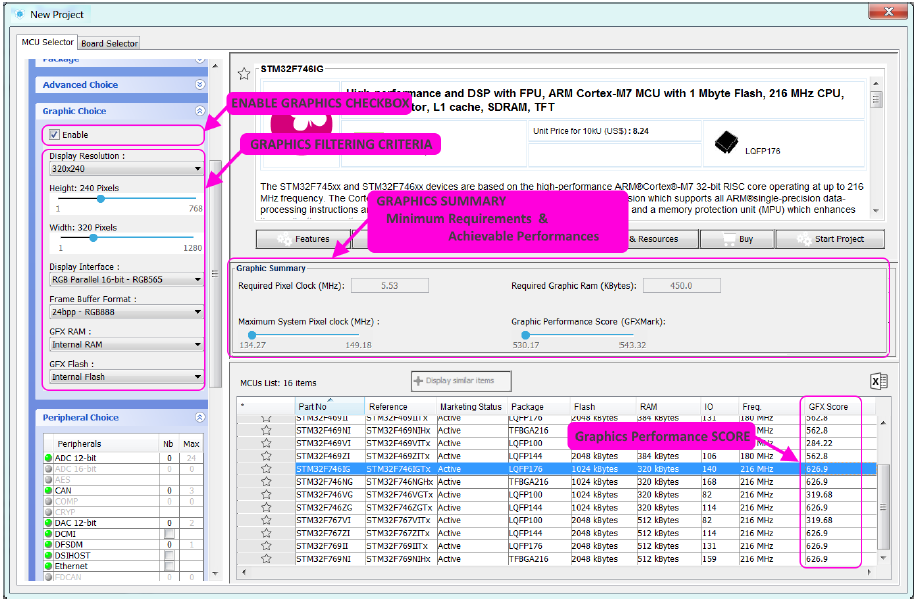Screen dimensions: 918x602
Task: Click the Buy button
Action: (737, 239)
